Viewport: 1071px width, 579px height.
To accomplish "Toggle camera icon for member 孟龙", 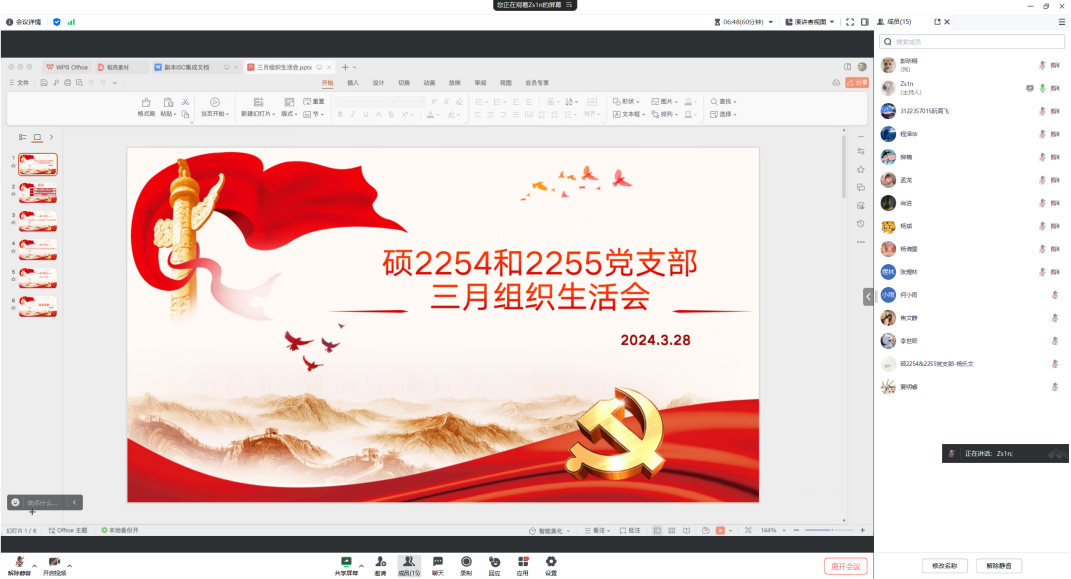I will pos(1055,180).
